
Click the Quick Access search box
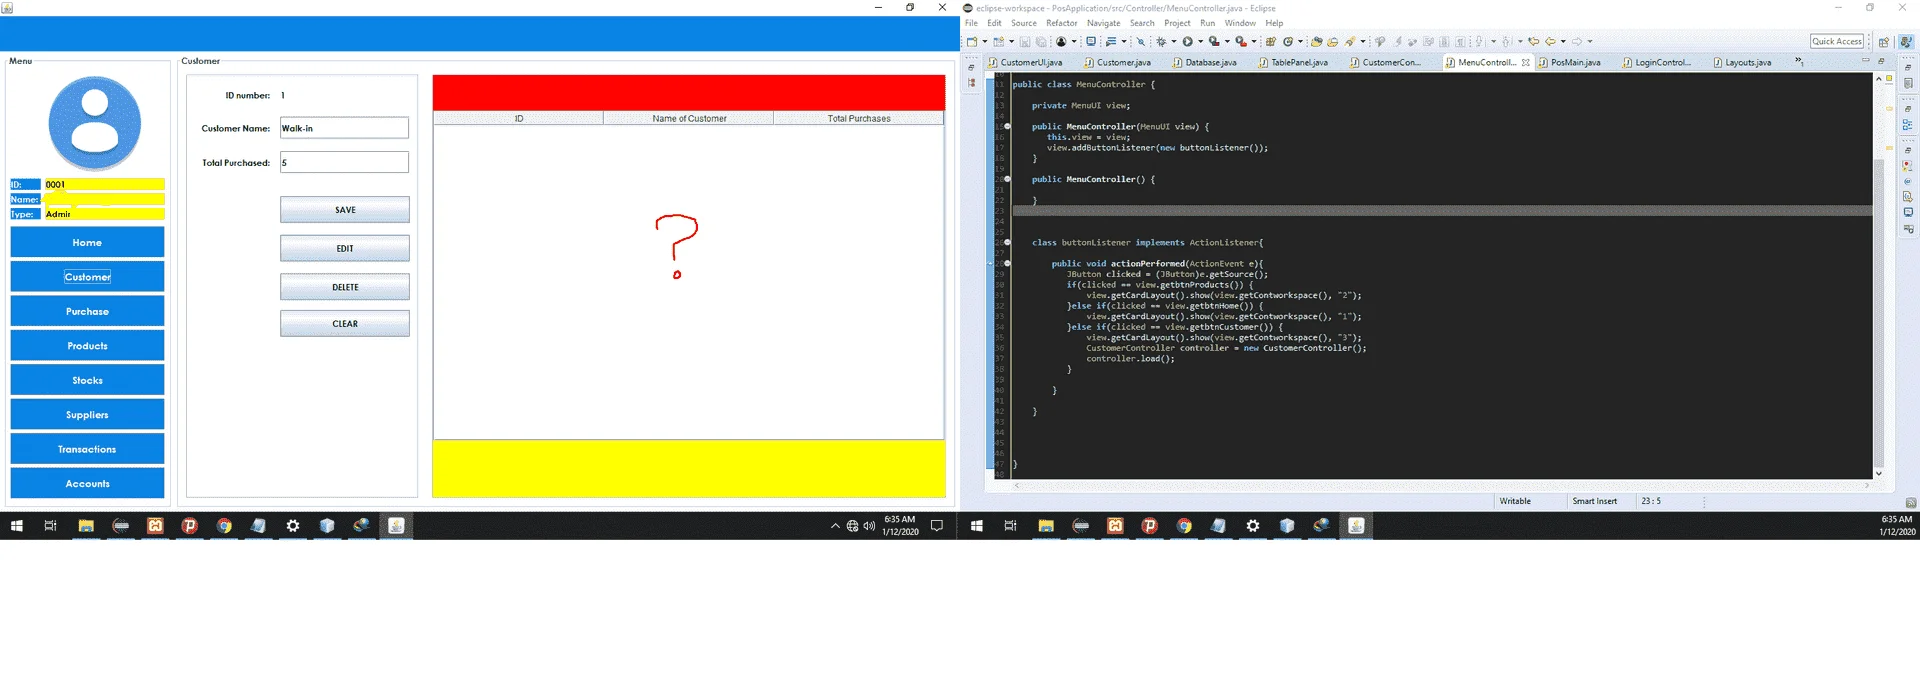[x=1837, y=41]
